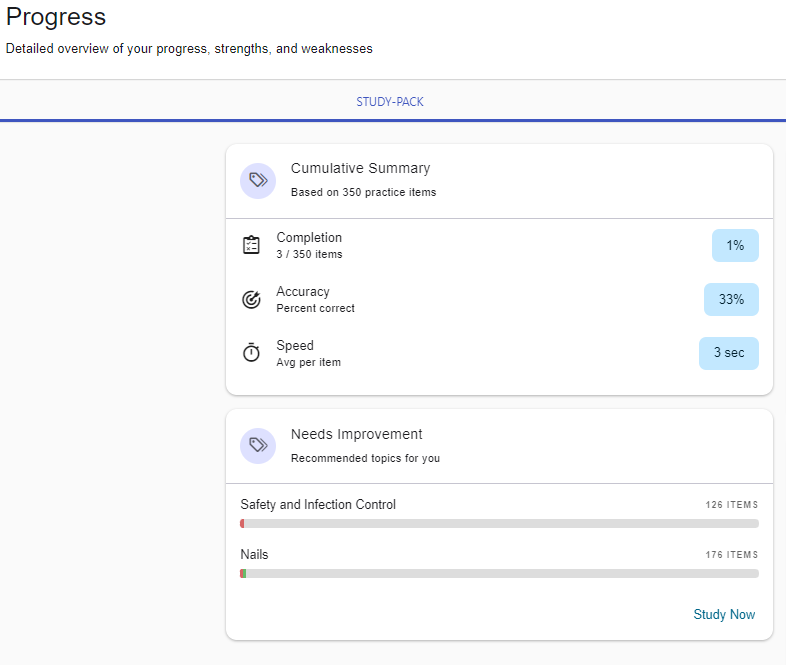Open the Study Now link
This screenshot has height=665, width=786.
coord(724,614)
